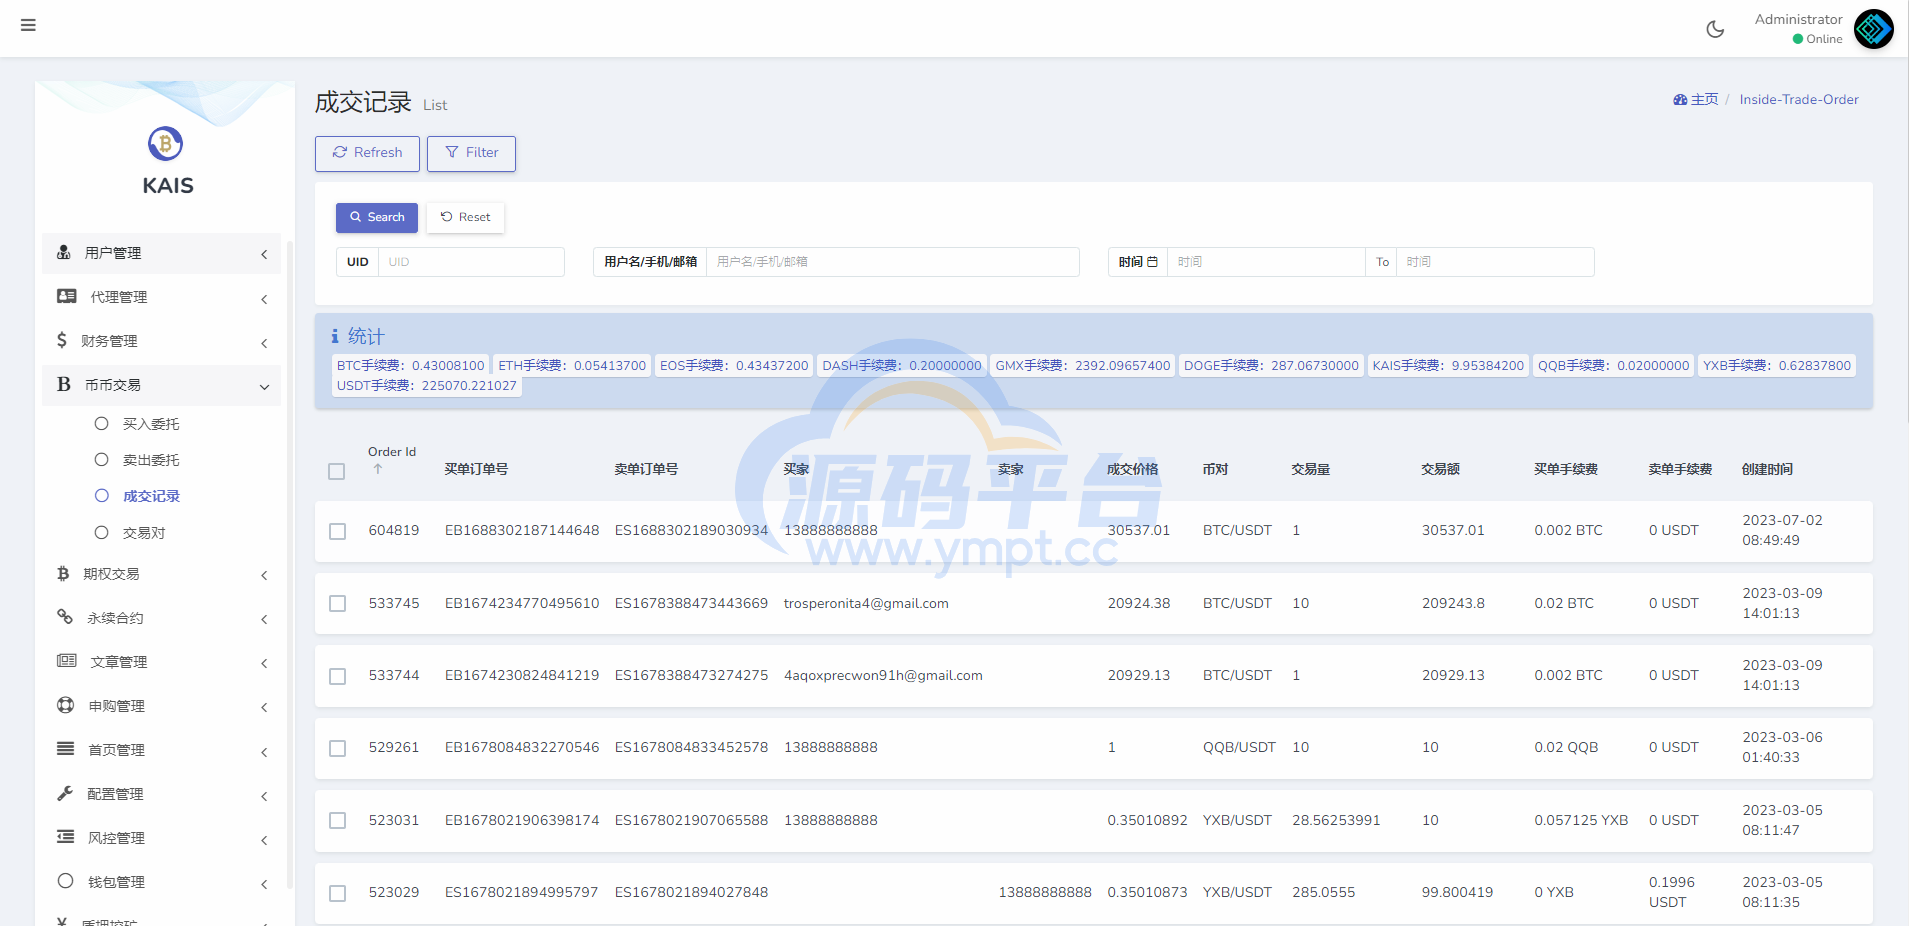Screen dimensions: 1909x926
Task: Click the 配置管理 wrench icon
Action: [x=65, y=793]
